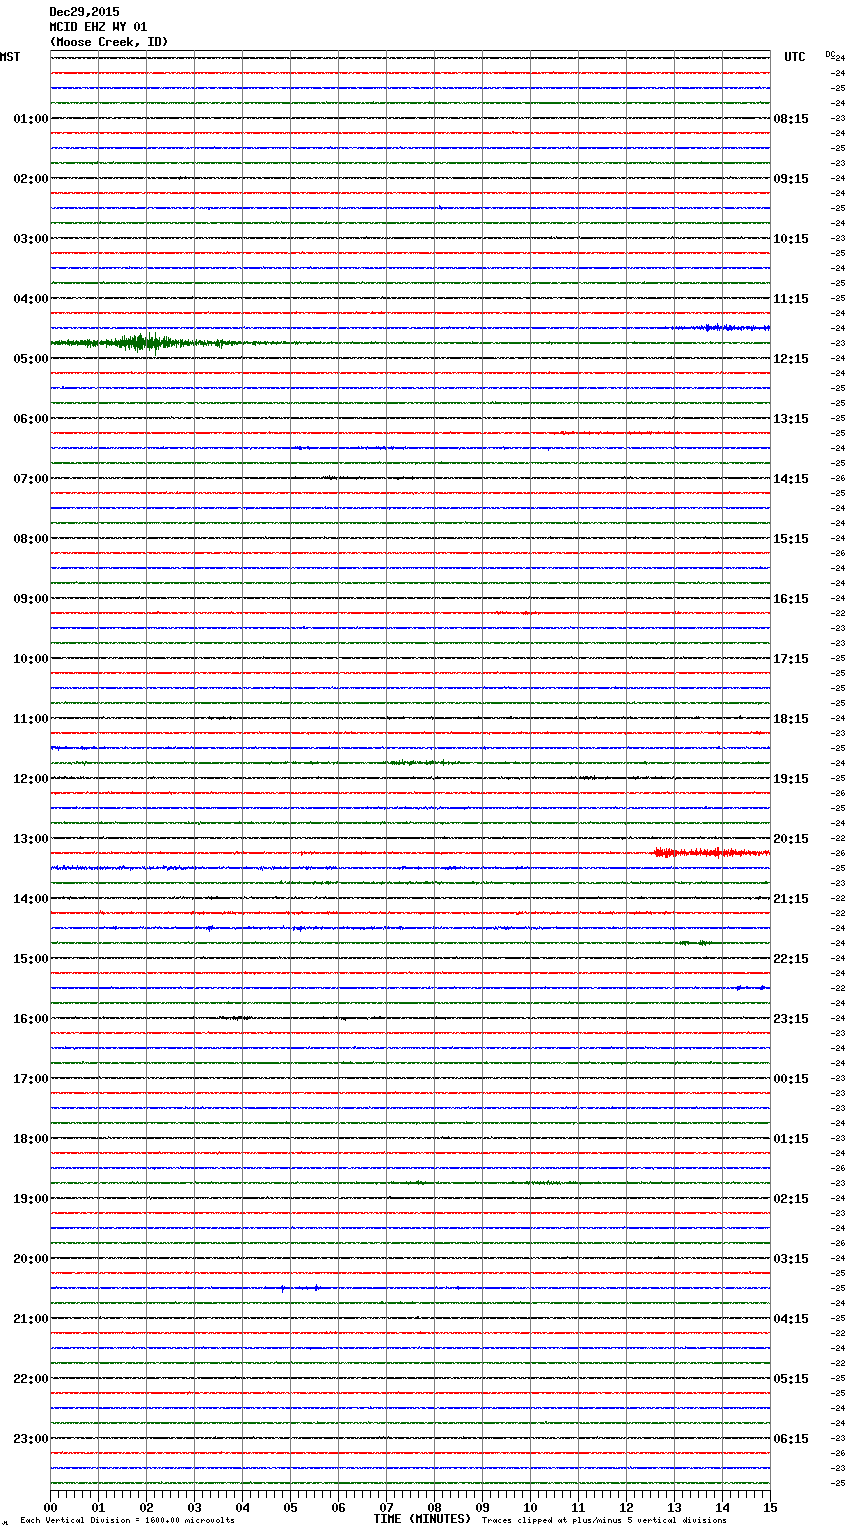Click the 11:00 MST time label
The width and height of the screenshot is (850, 1534).
pyautogui.click(x=30, y=719)
